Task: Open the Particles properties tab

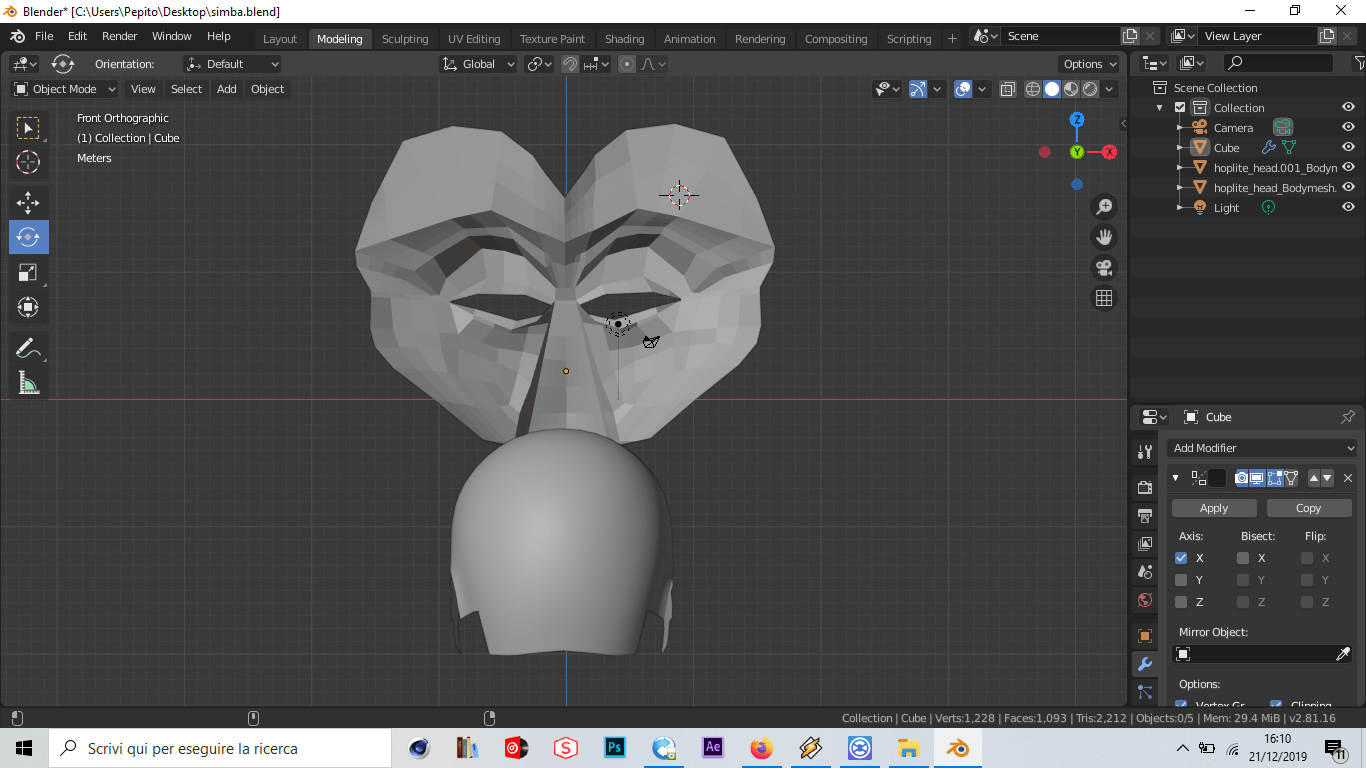Action: click(1145, 692)
